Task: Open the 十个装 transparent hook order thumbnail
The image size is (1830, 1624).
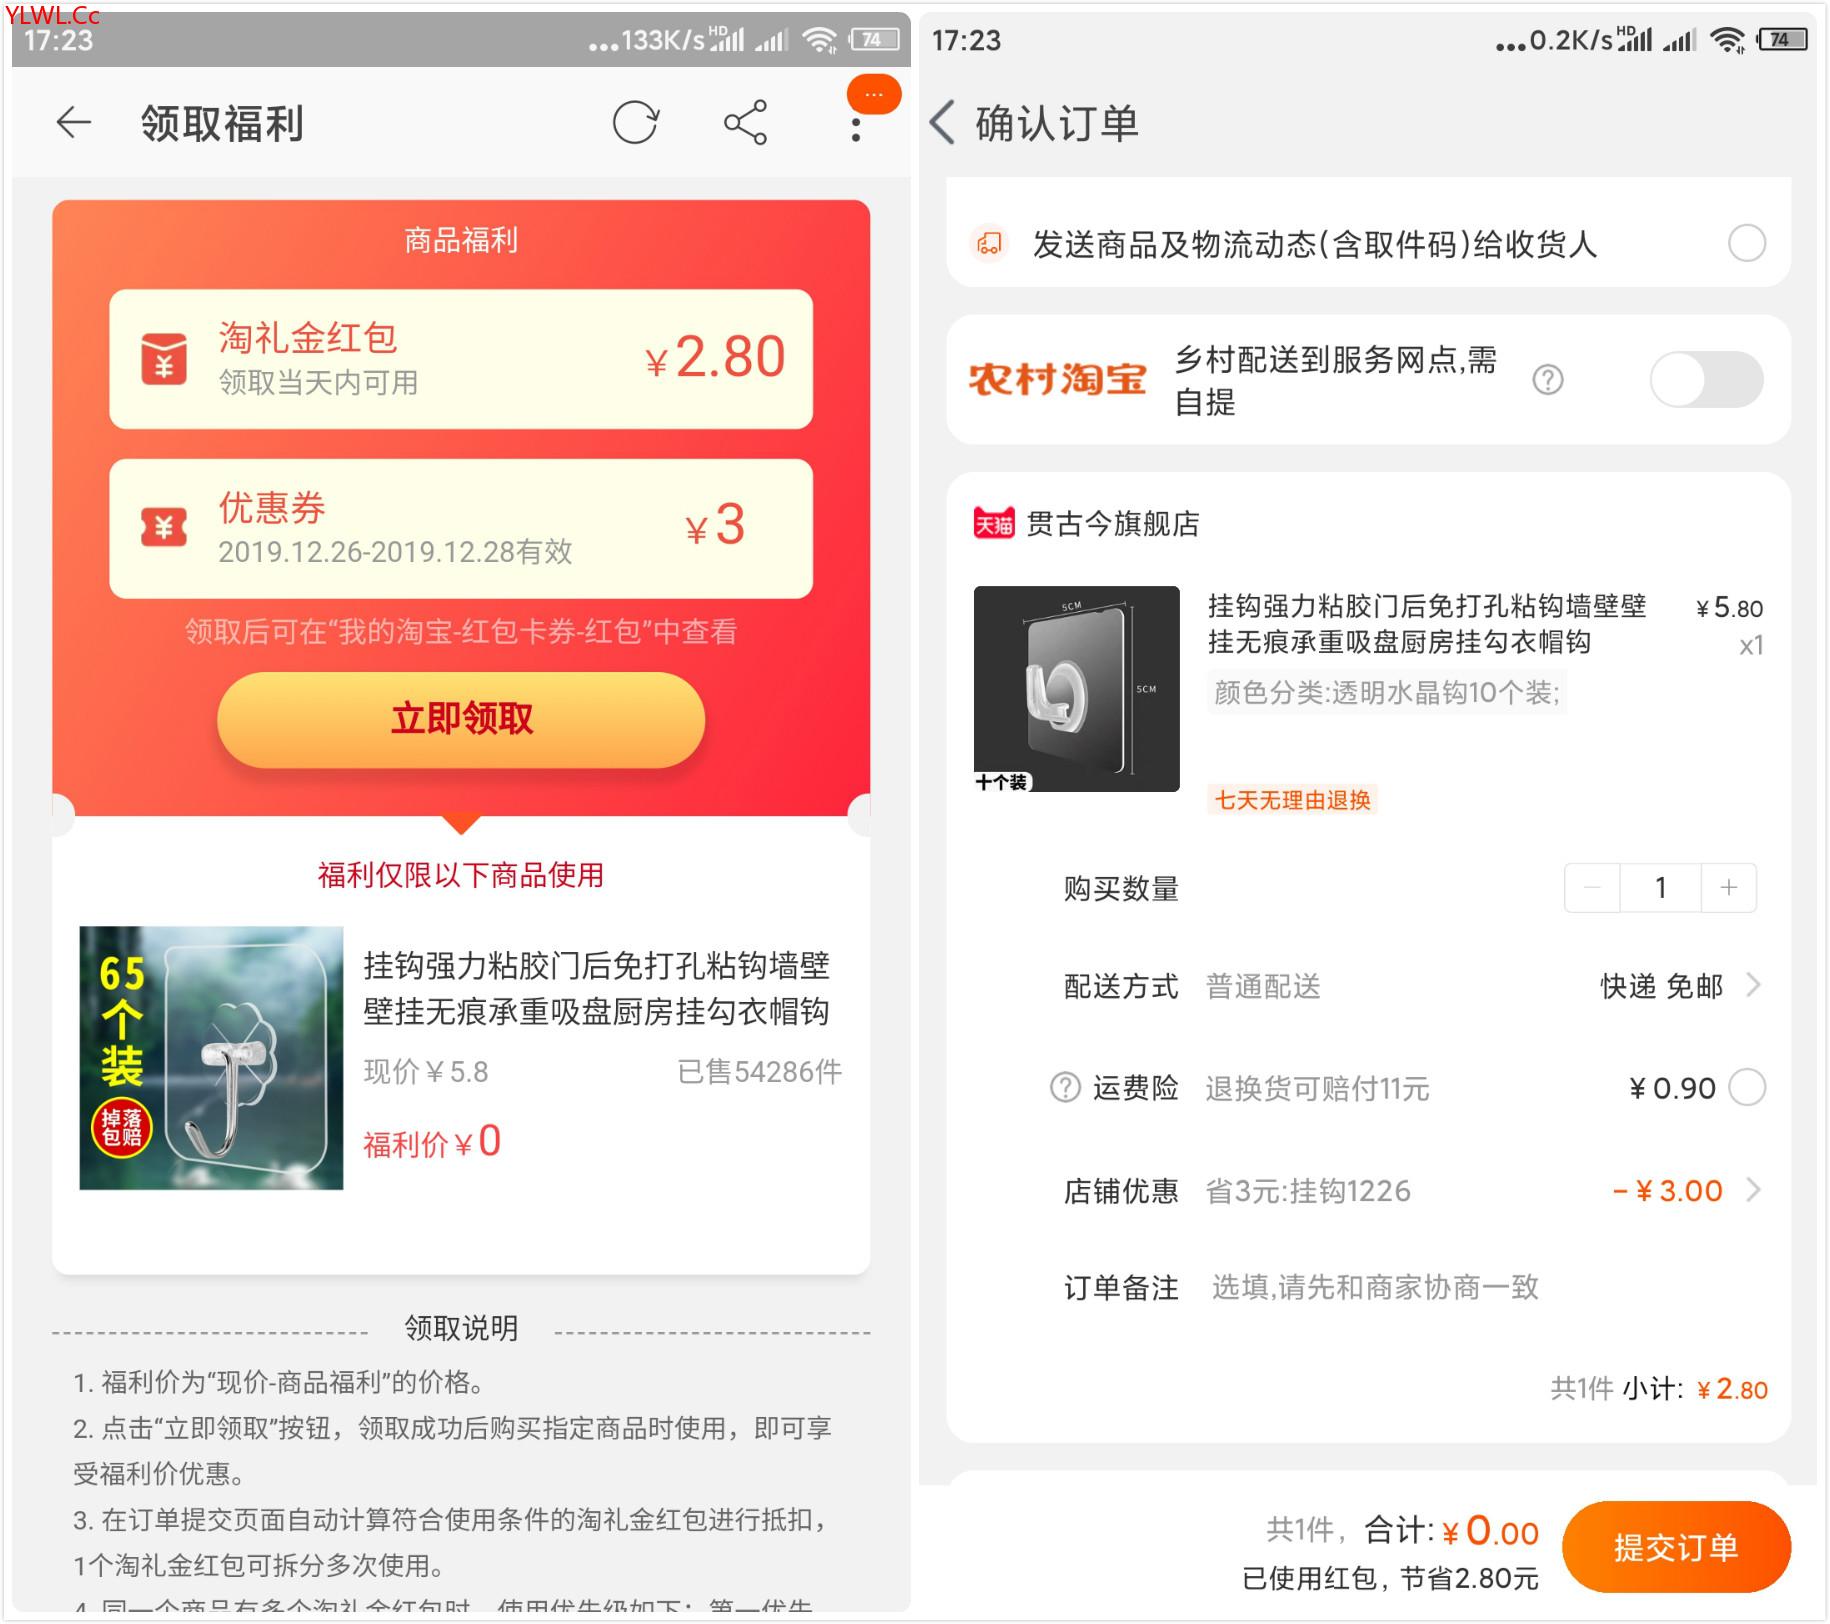Action: [x=1077, y=689]
